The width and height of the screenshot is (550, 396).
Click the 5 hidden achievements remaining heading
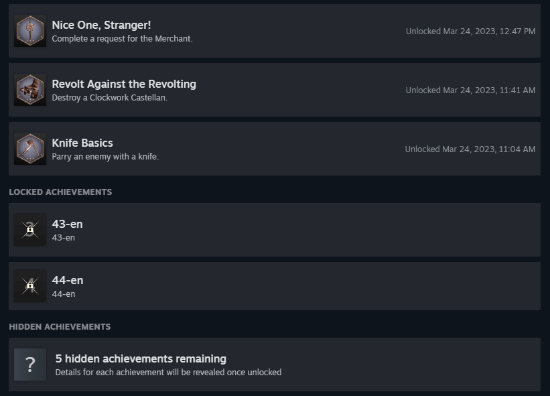141,359
